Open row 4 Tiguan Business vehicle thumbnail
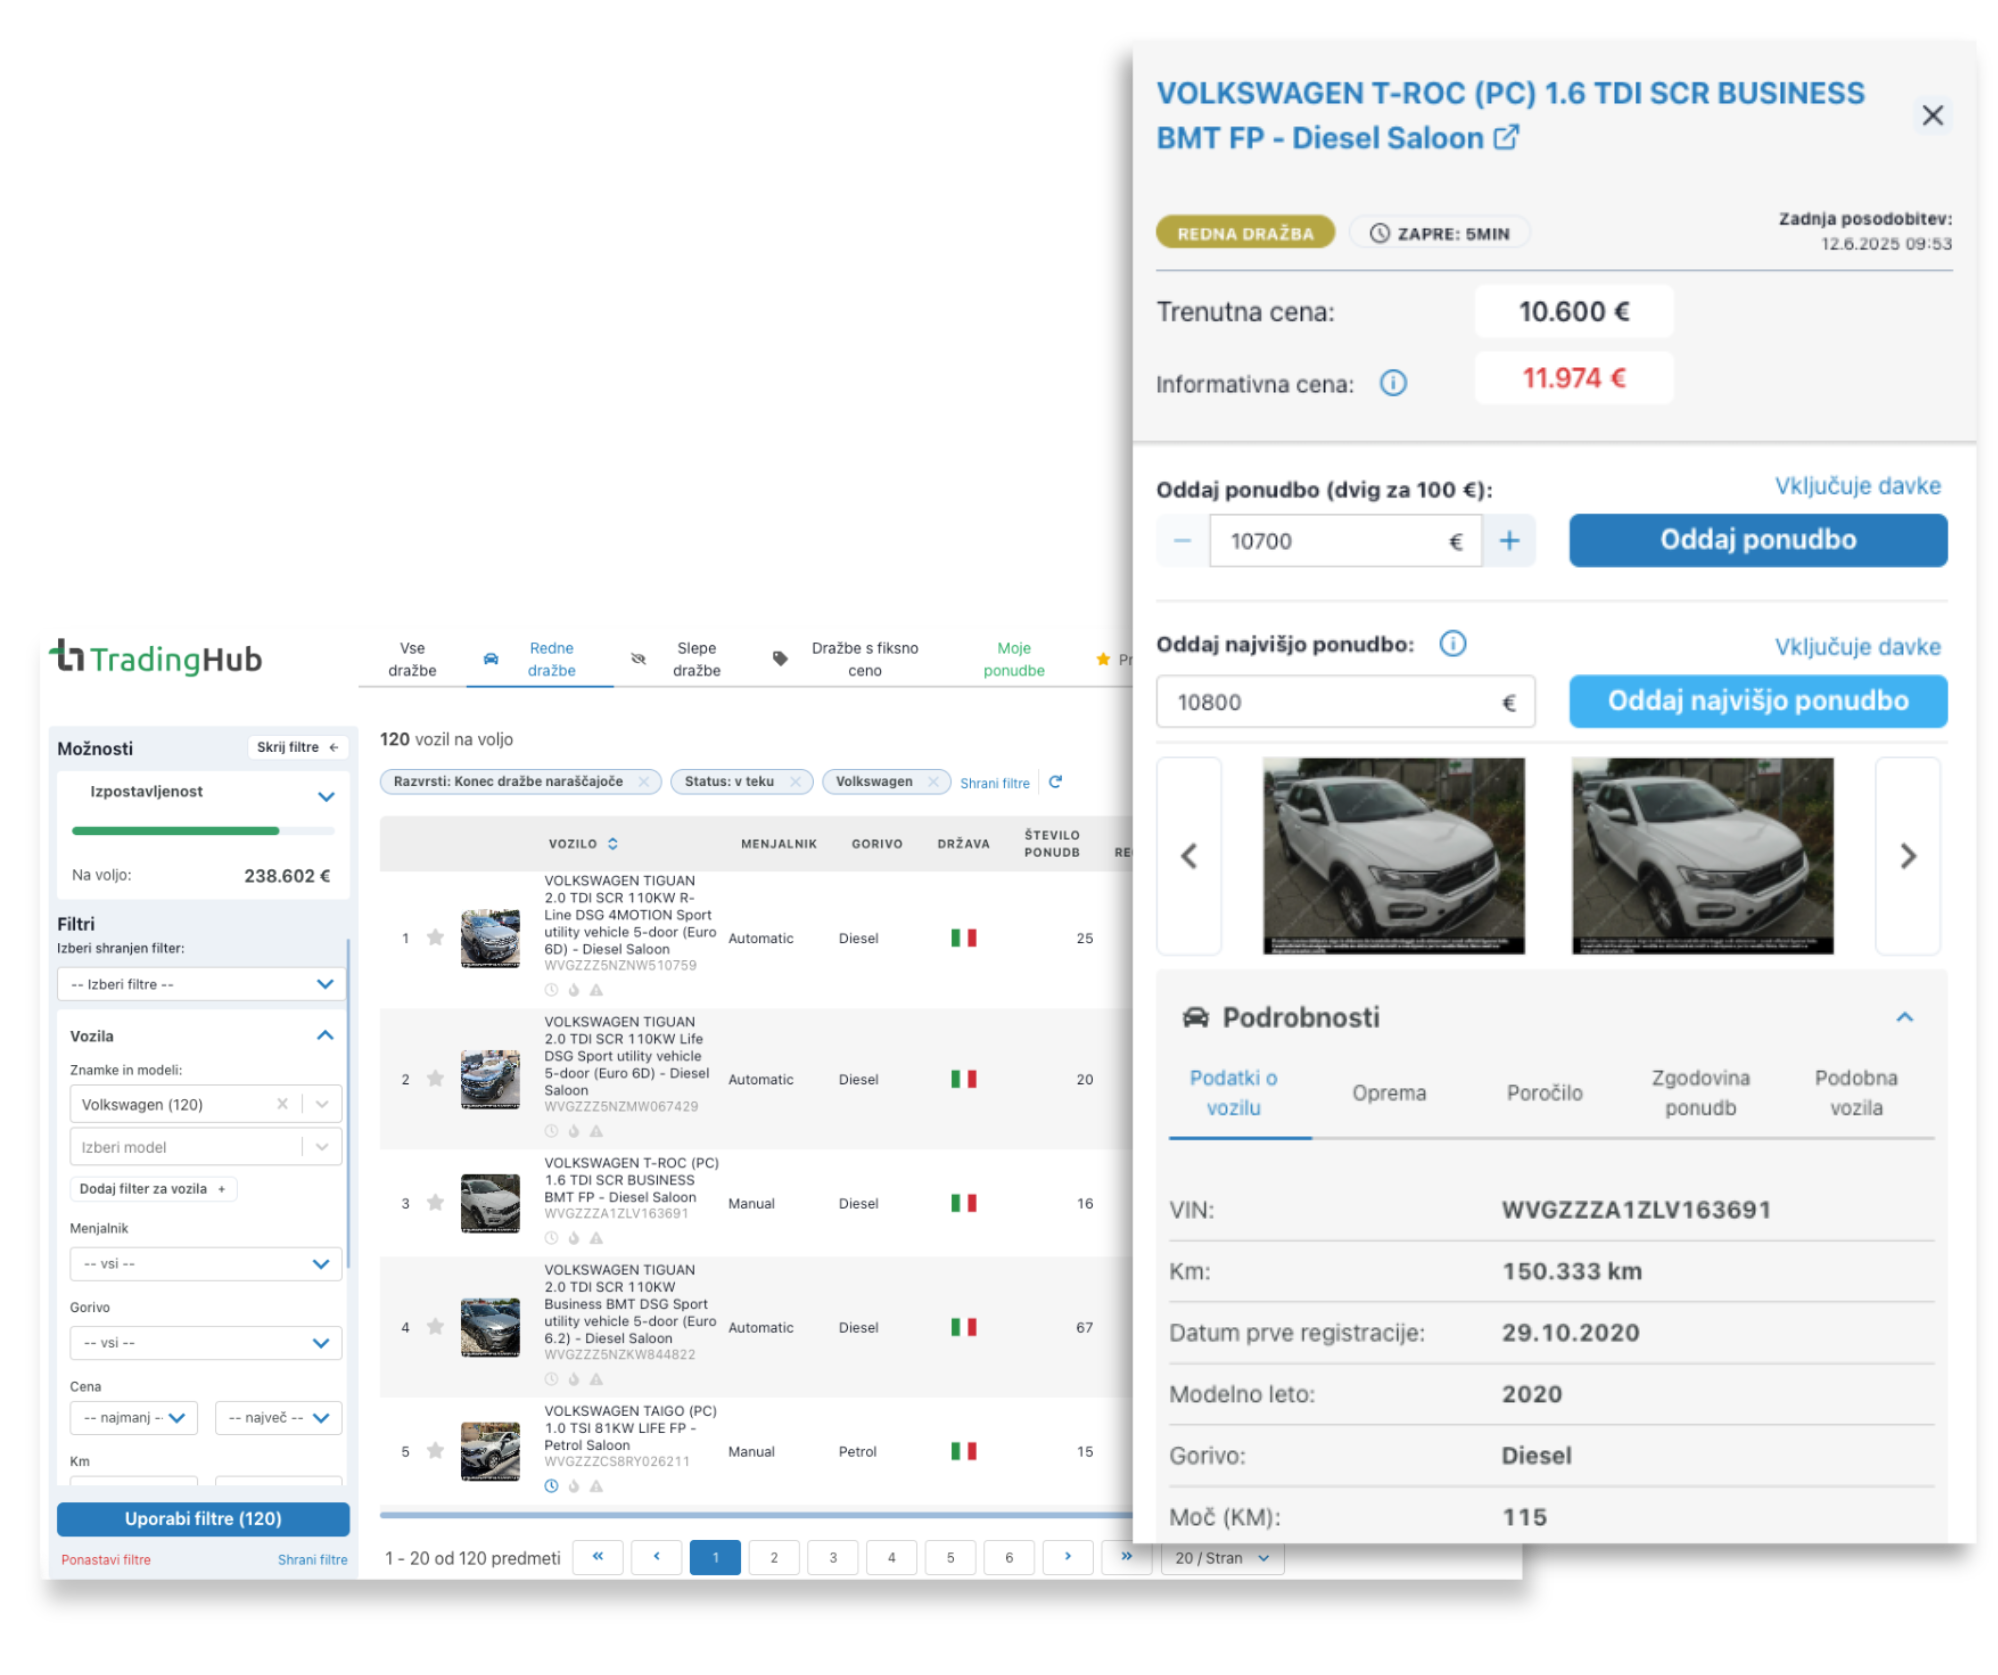This screenshot has width=1998, height=1675. [x=490, y=1327]
